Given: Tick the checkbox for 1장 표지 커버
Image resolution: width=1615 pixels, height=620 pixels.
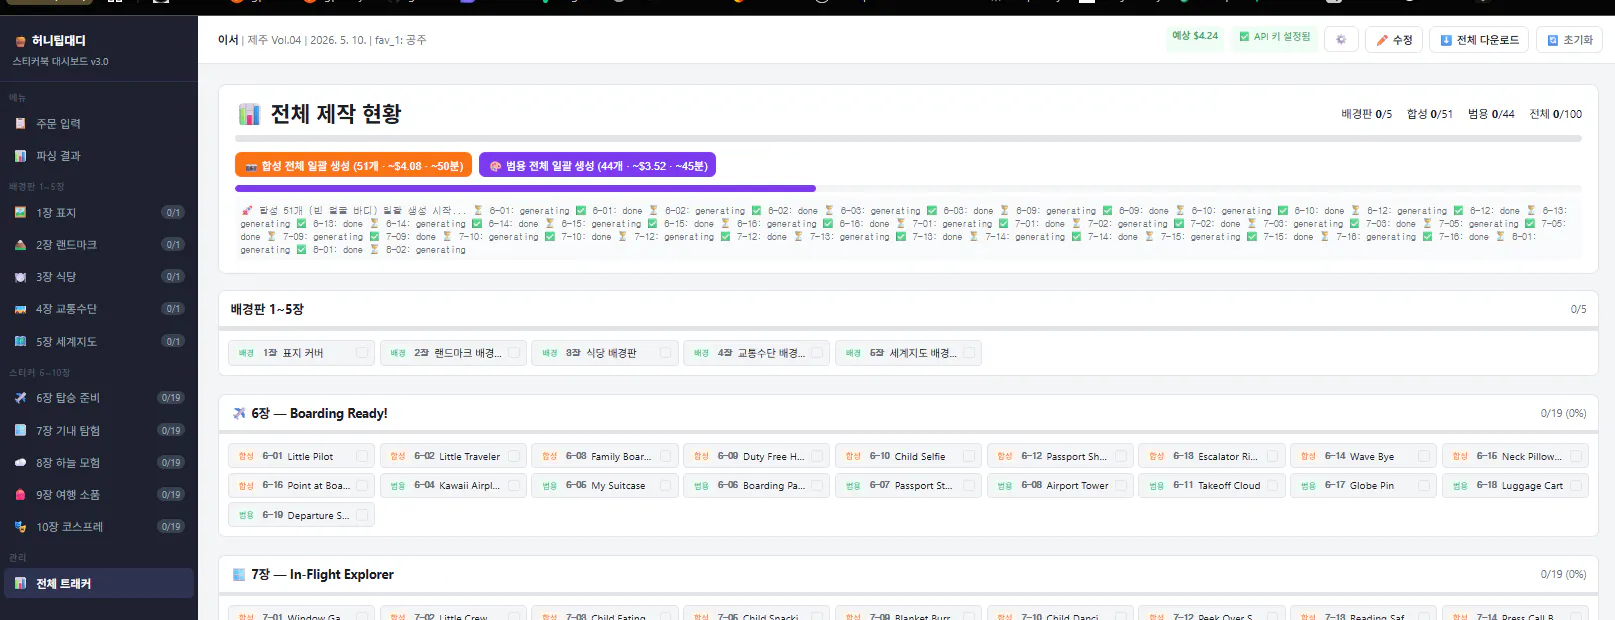Looking at the screenshot, I should [362, 353].
